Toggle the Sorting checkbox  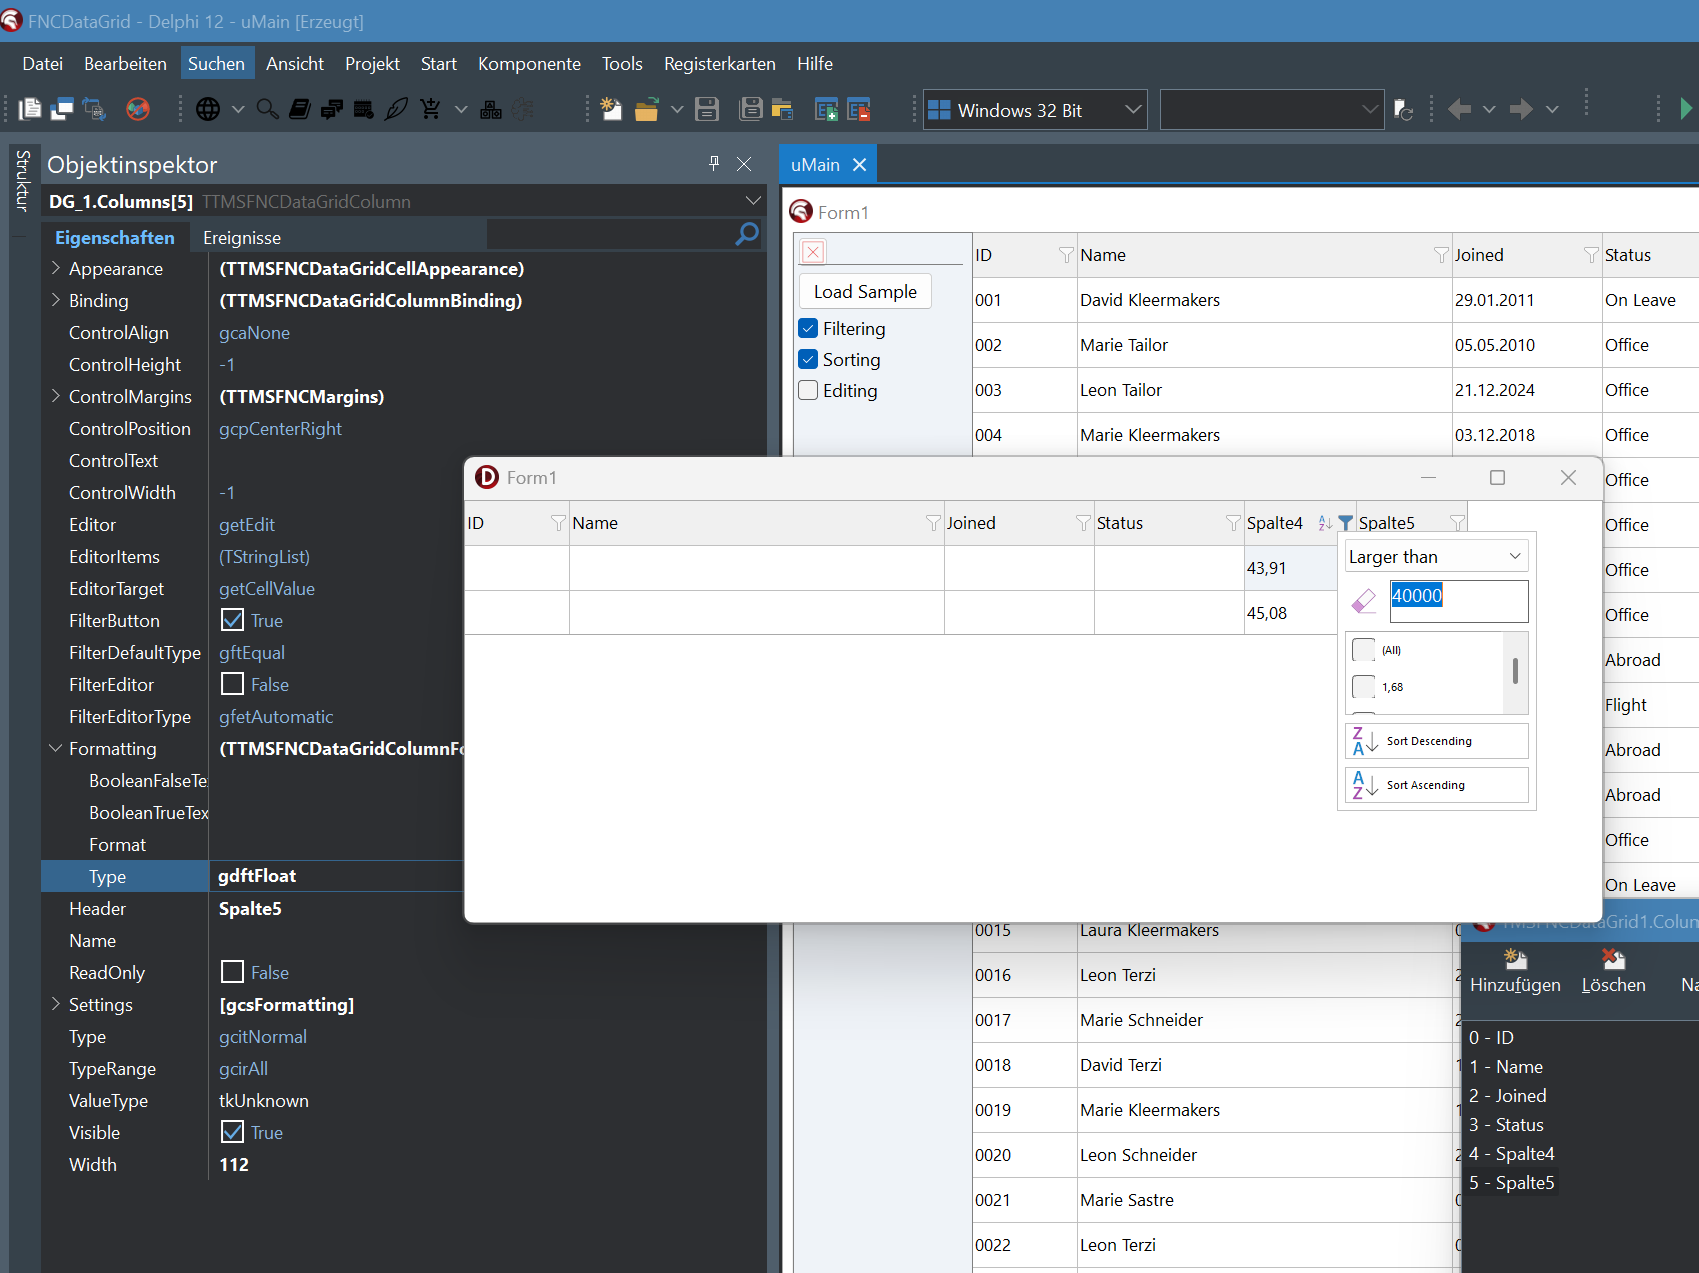[808, 359]
